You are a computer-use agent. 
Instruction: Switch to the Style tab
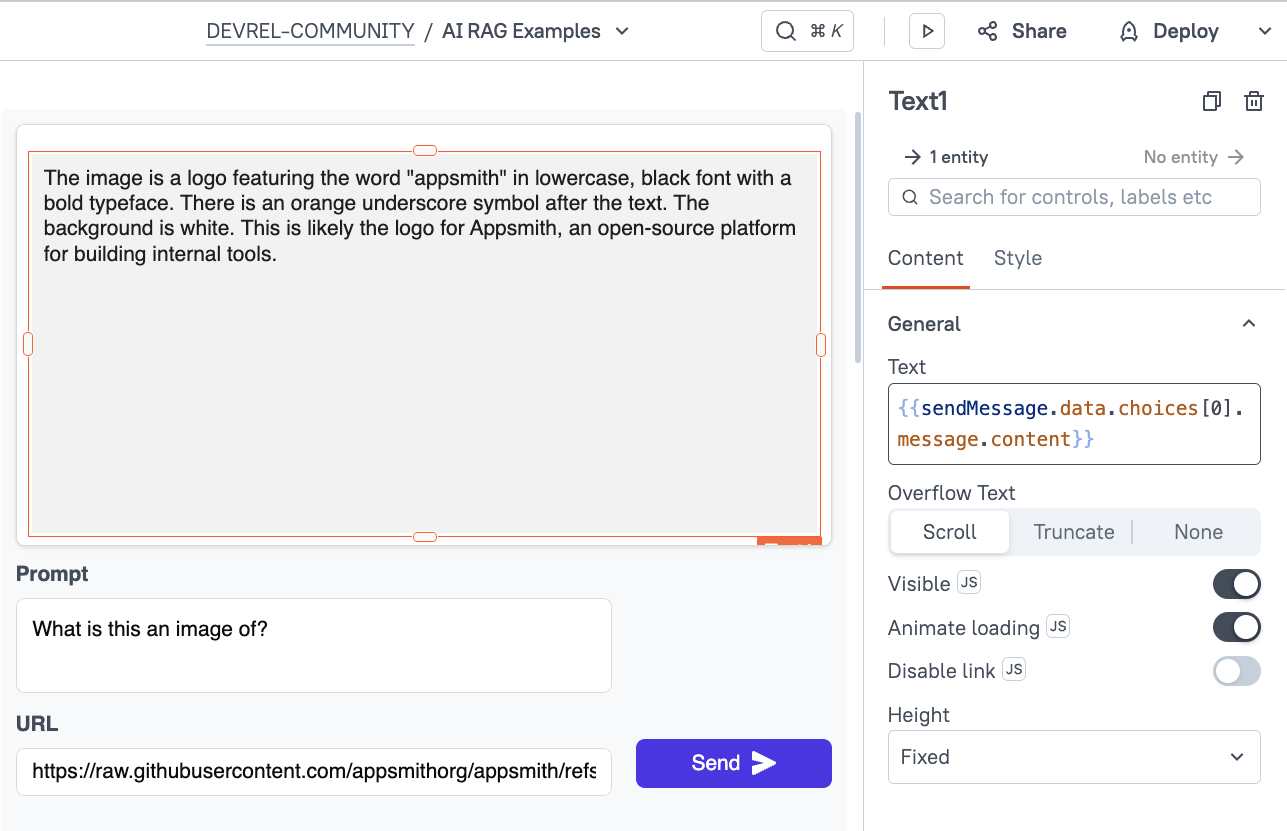coord(1017,258)
